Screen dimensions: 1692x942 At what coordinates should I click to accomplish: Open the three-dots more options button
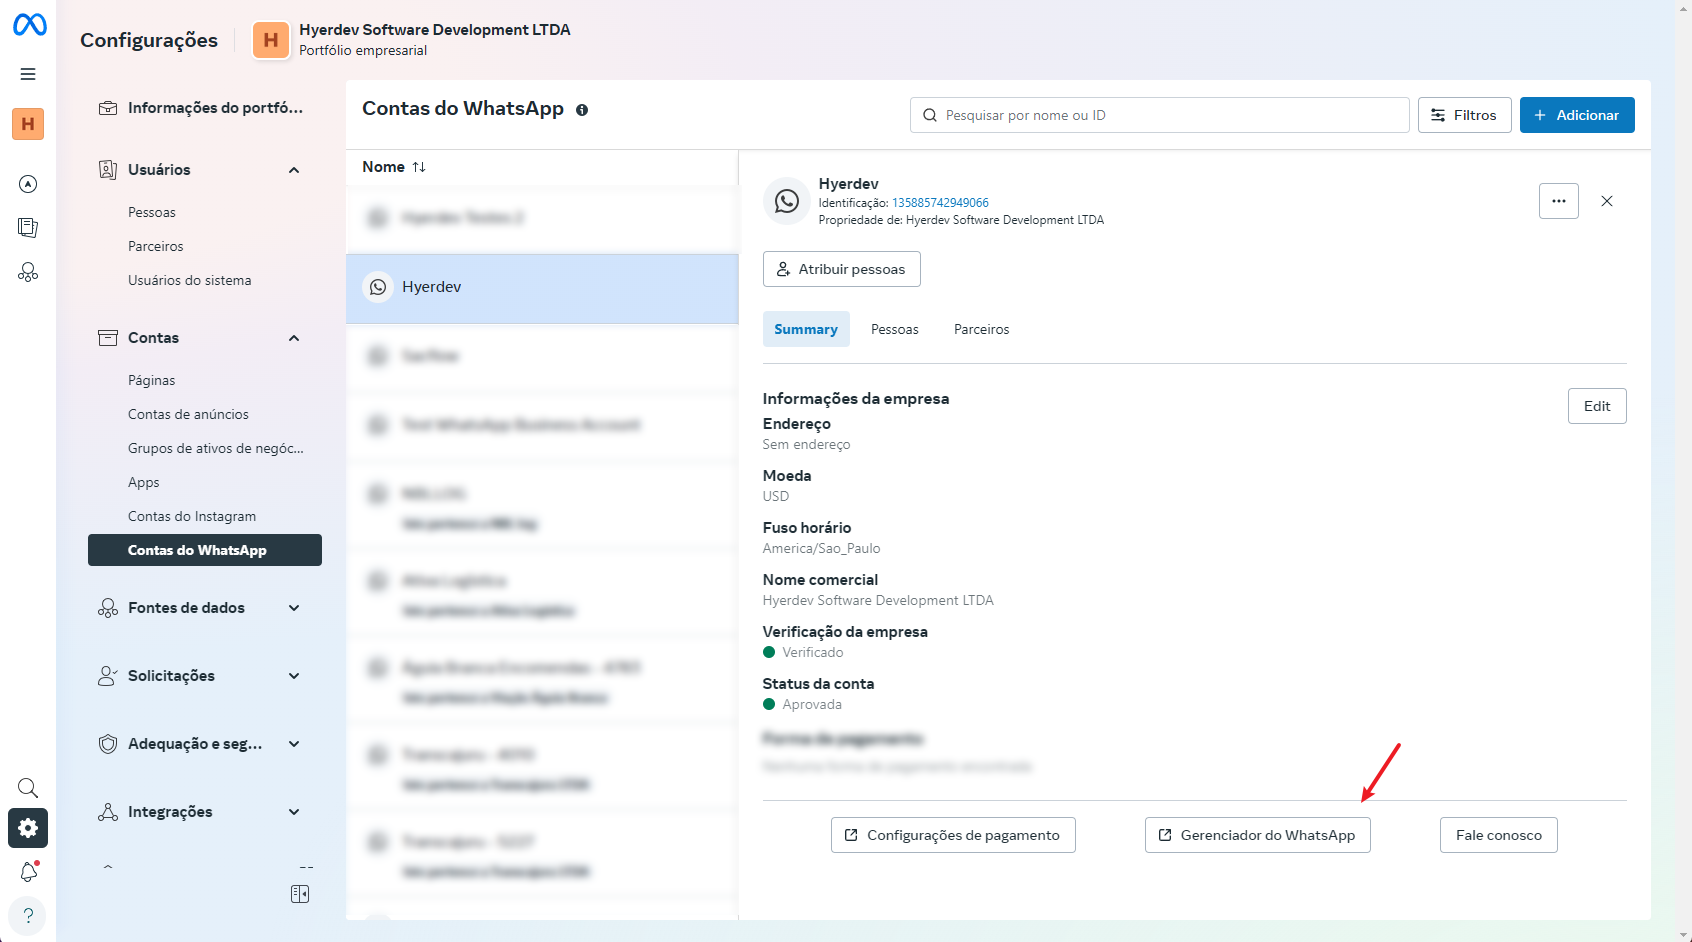point(1558,201)
